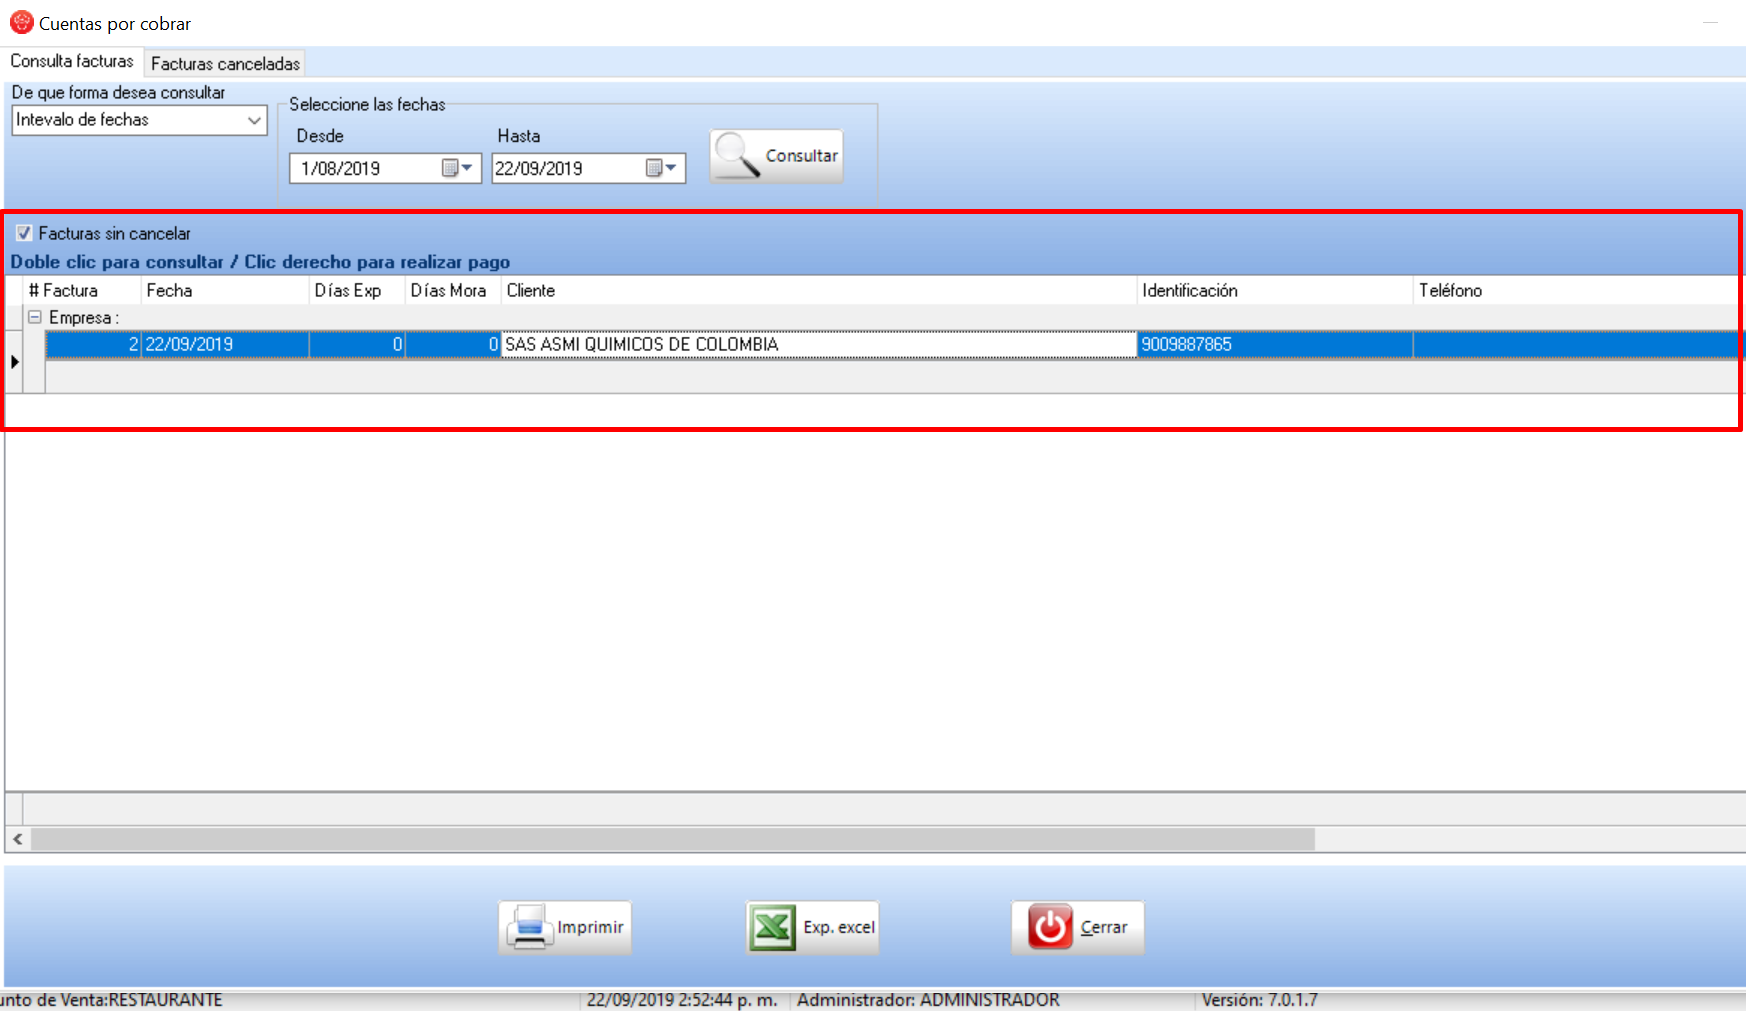Collapse the Empresa group row

[35, 317]
